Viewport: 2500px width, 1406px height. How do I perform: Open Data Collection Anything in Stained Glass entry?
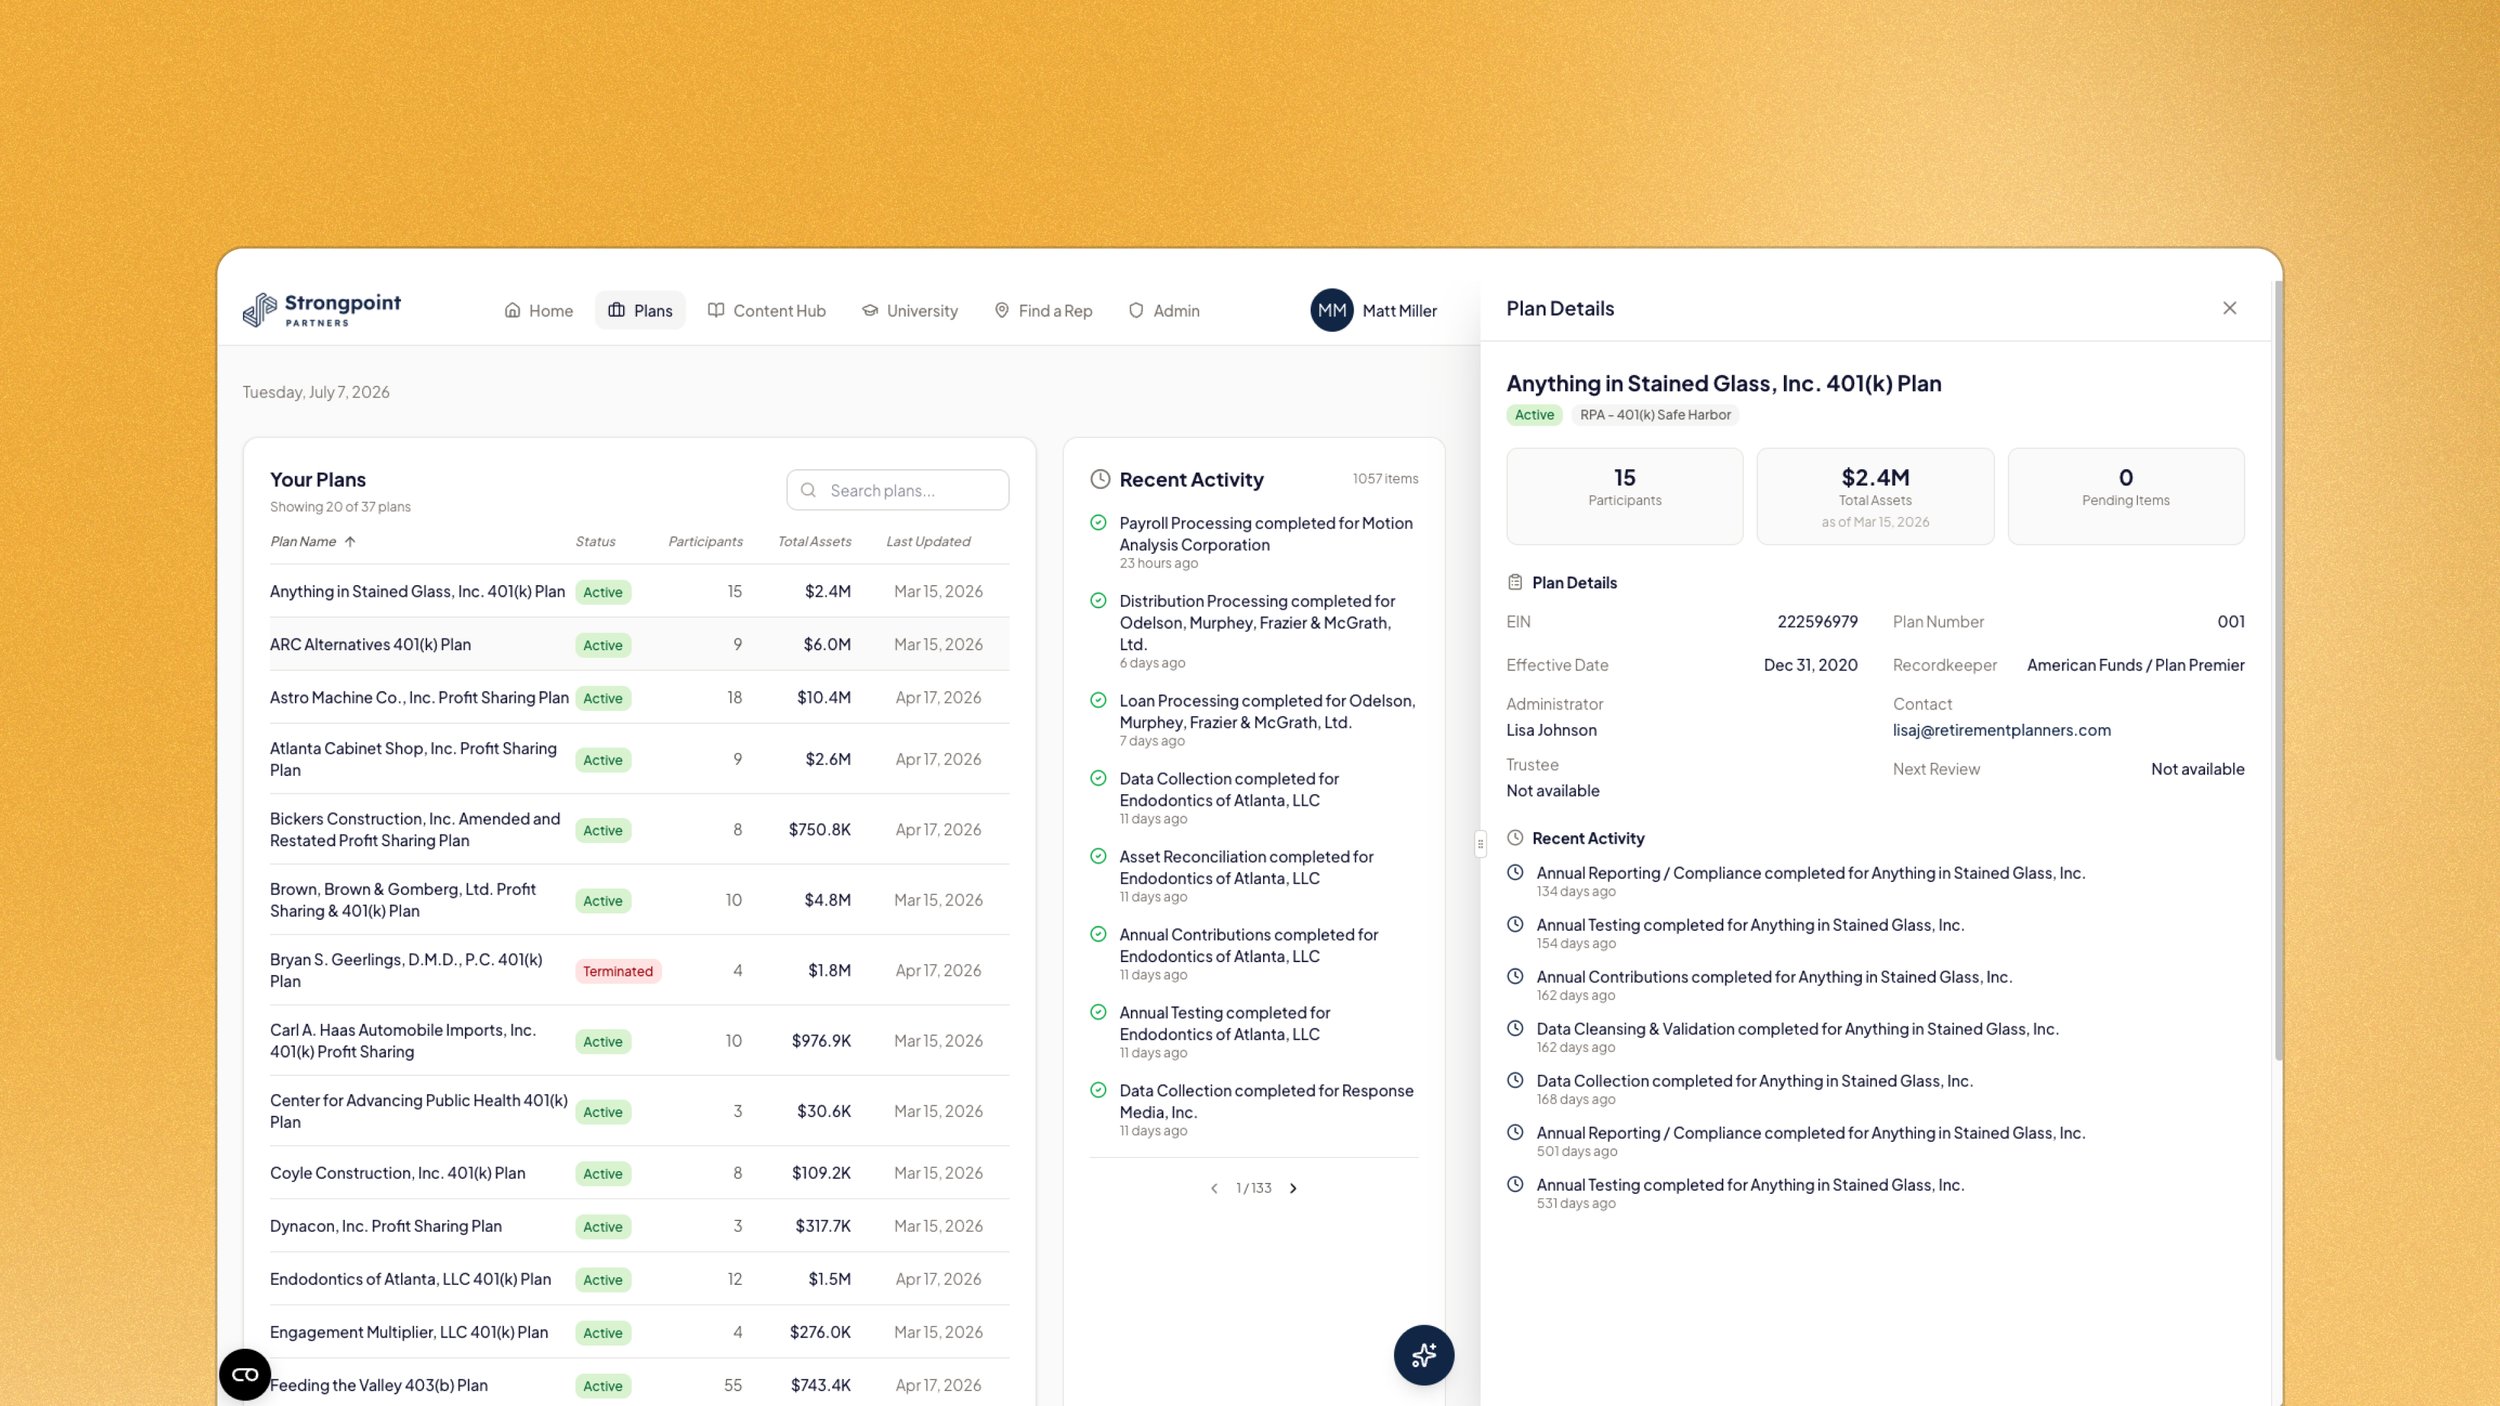(x=1754, y=1081)
